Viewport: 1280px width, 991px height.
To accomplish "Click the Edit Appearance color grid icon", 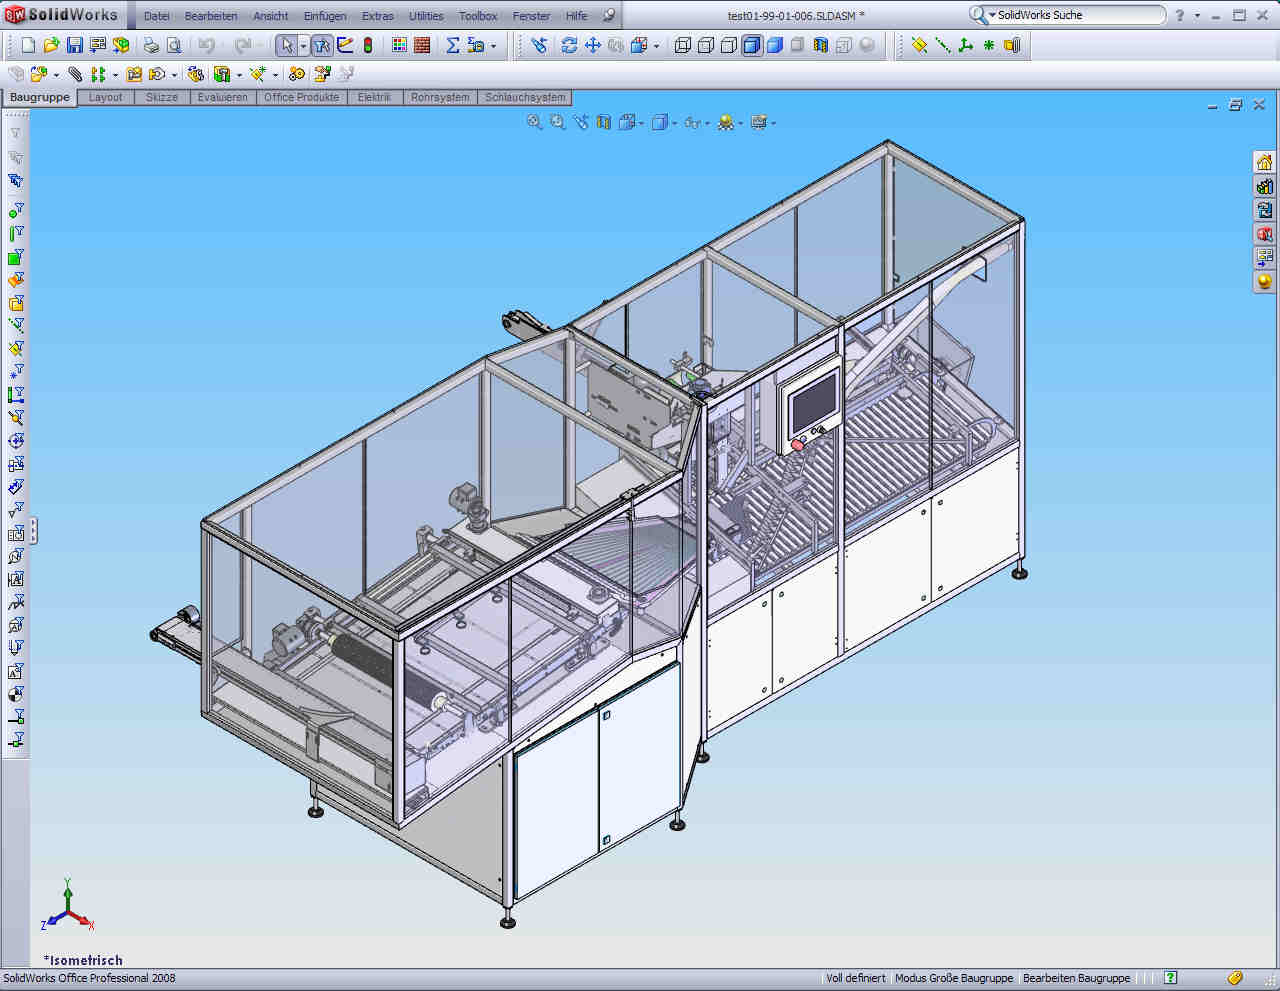I will pyautogui.click(x=399, y=45).
